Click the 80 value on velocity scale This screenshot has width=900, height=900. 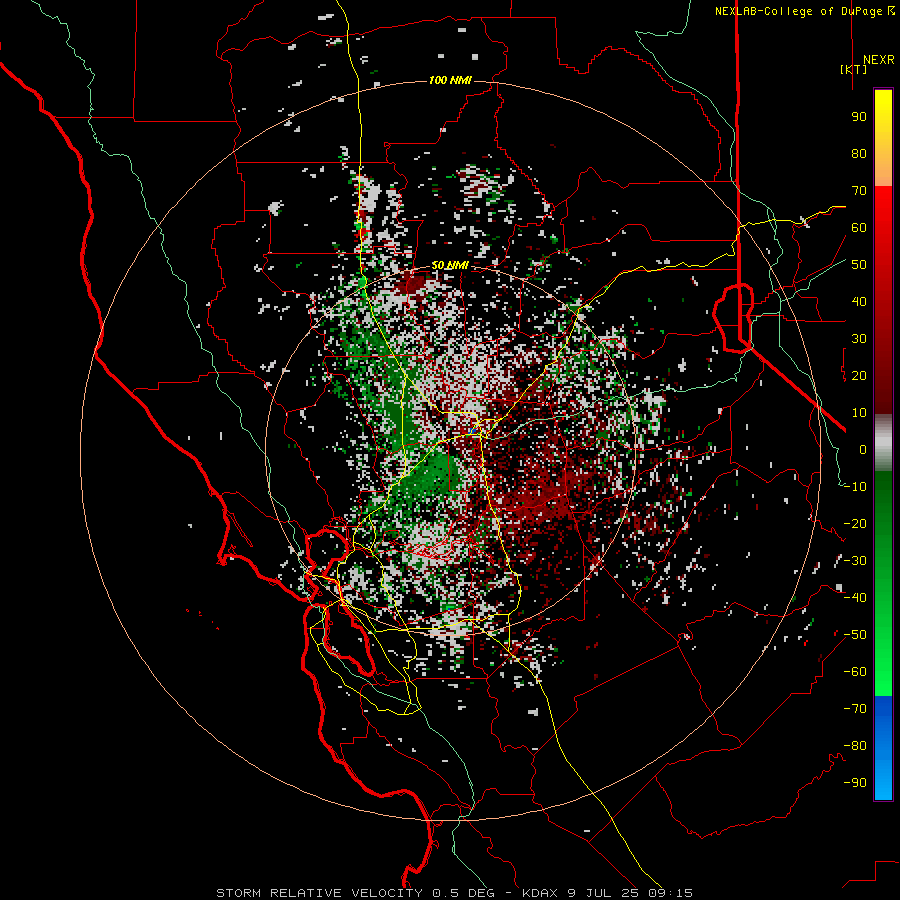pyautogui.click(x=859, y=154)
